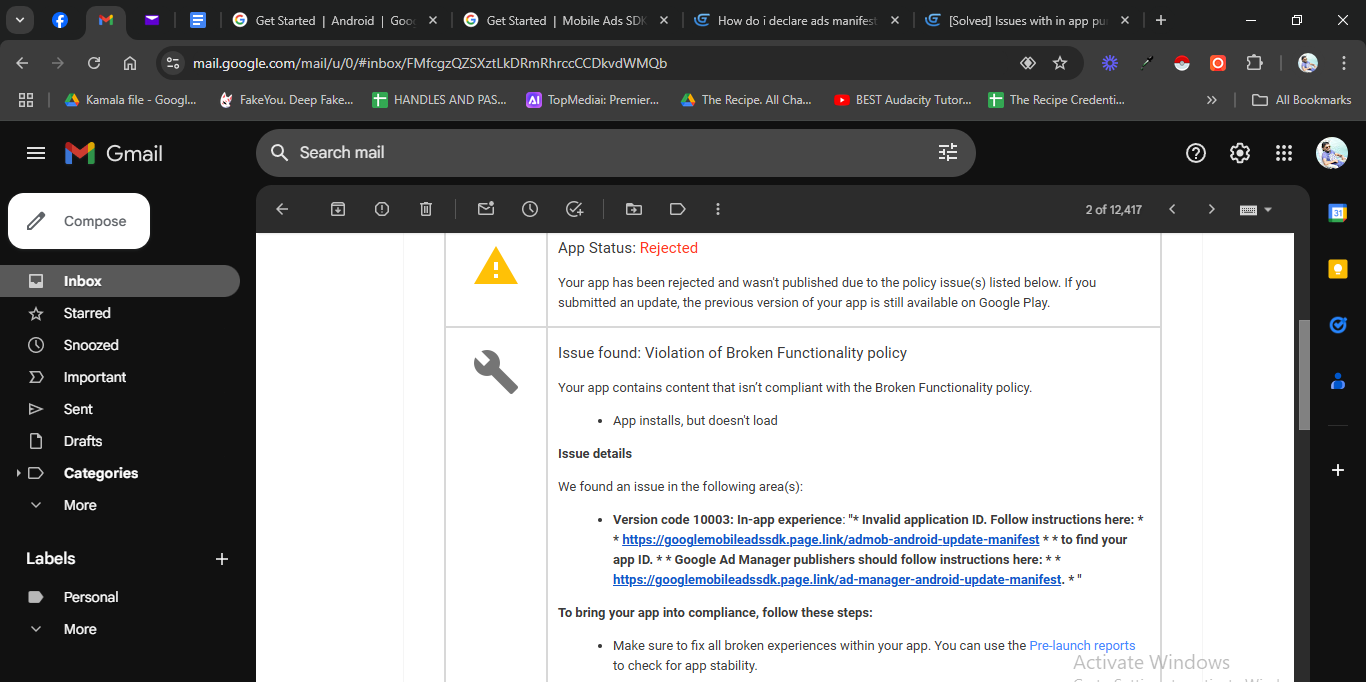This screenshot has height=682, width=1366.
Task: Switch to How do i declare ads manifest tab
Action: point(797,20)
